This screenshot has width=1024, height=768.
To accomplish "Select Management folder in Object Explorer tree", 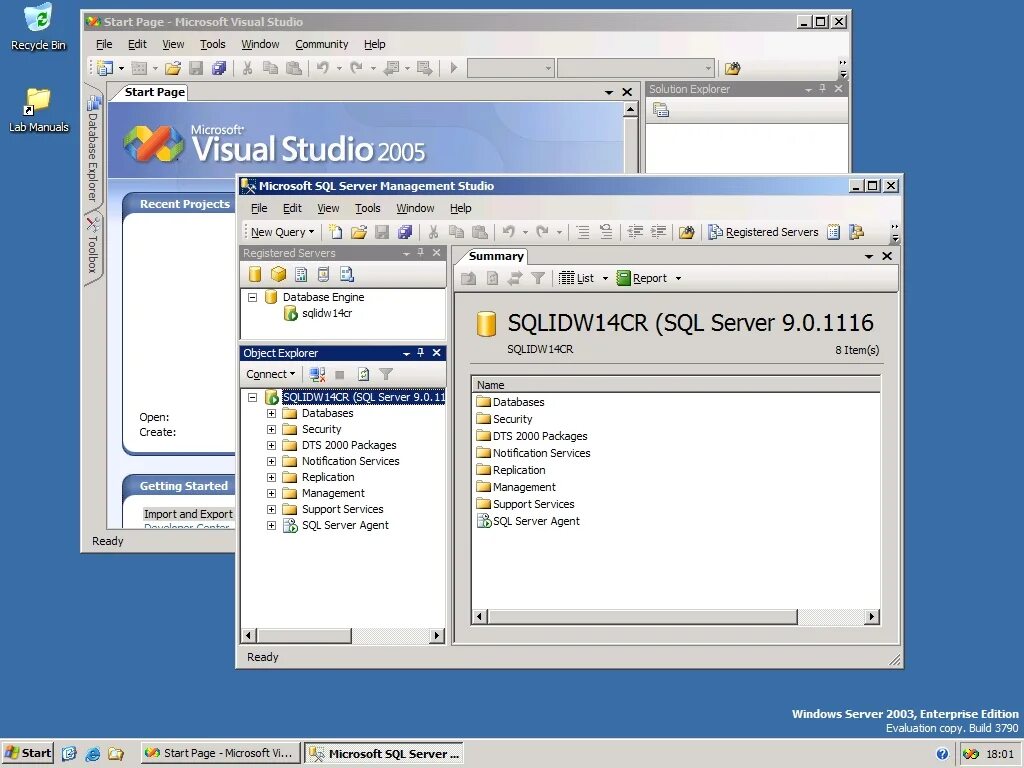I will pyautogui.click(x=333, y=493).
